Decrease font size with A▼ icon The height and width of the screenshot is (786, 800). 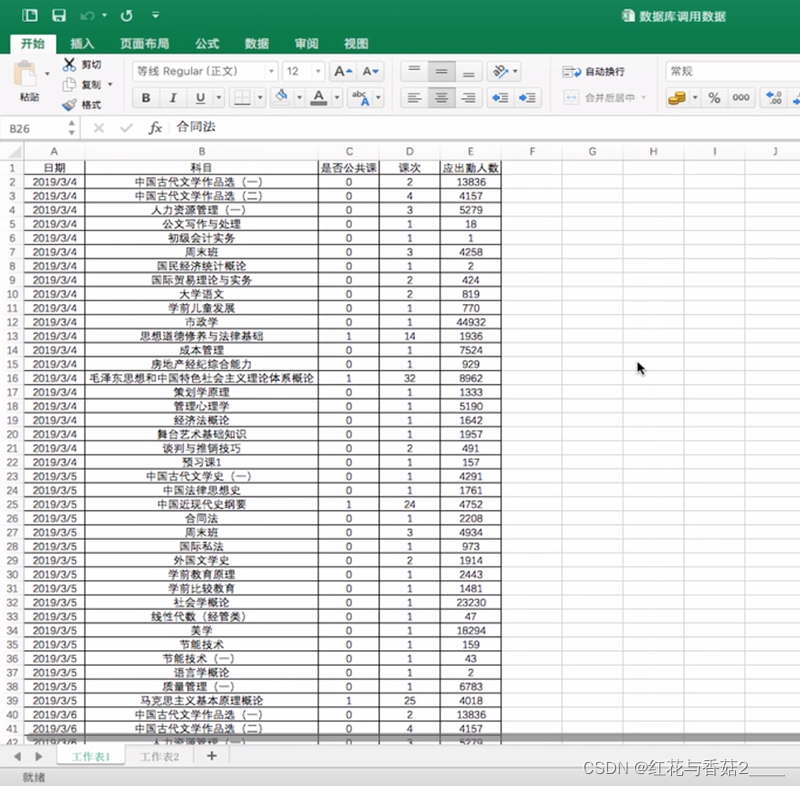pos(370,71)
